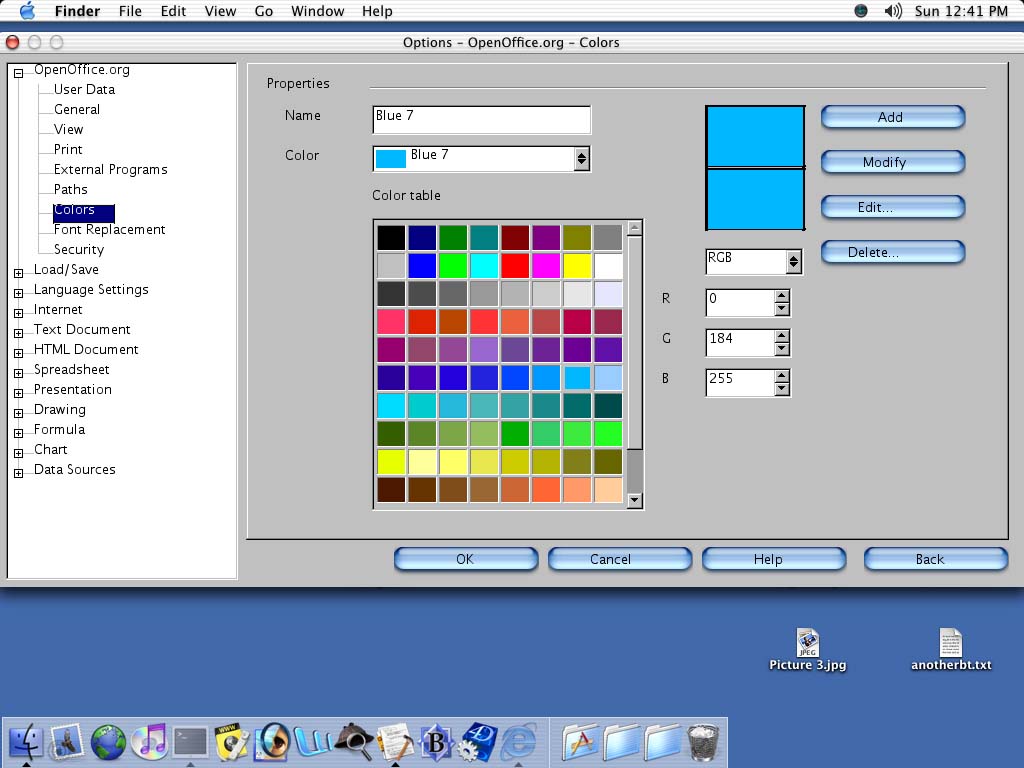This screenshot has width=1024, height=768.
Task: Open the globe icon in the dock
Action: (x=108, y=742)
